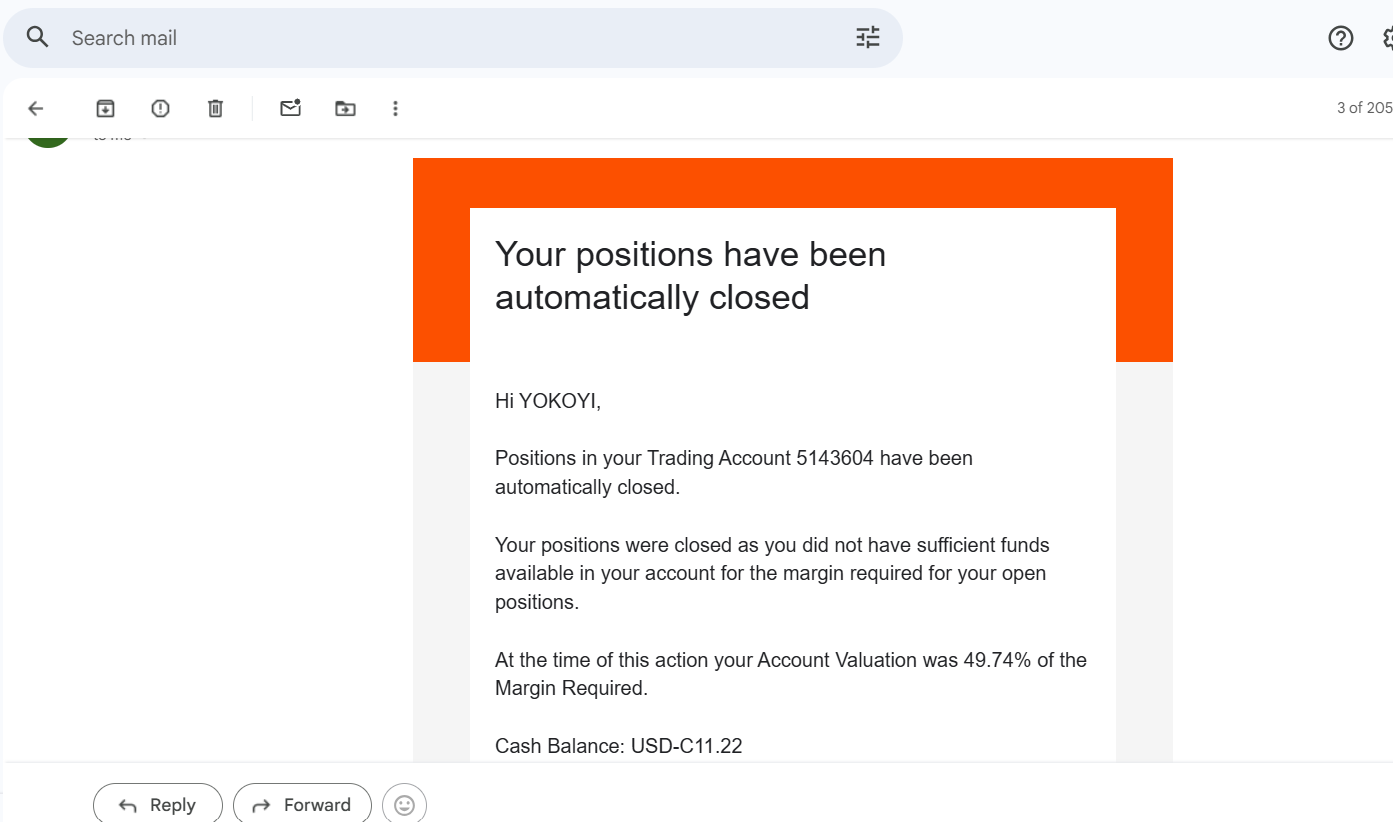The image size is (1393, 822).
Task: Click the orange email header banner
Action: click(792, 182)
